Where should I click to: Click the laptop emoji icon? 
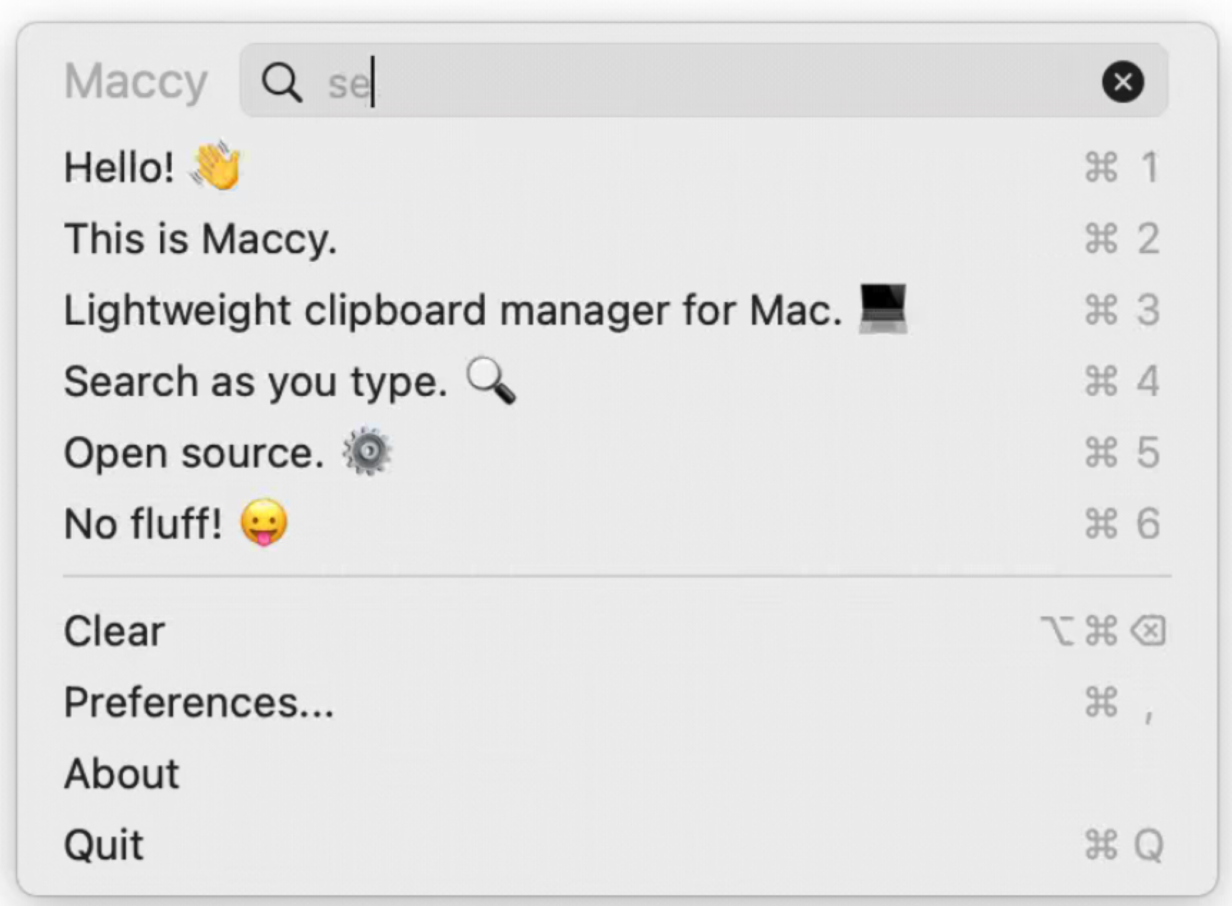point(883,309)
